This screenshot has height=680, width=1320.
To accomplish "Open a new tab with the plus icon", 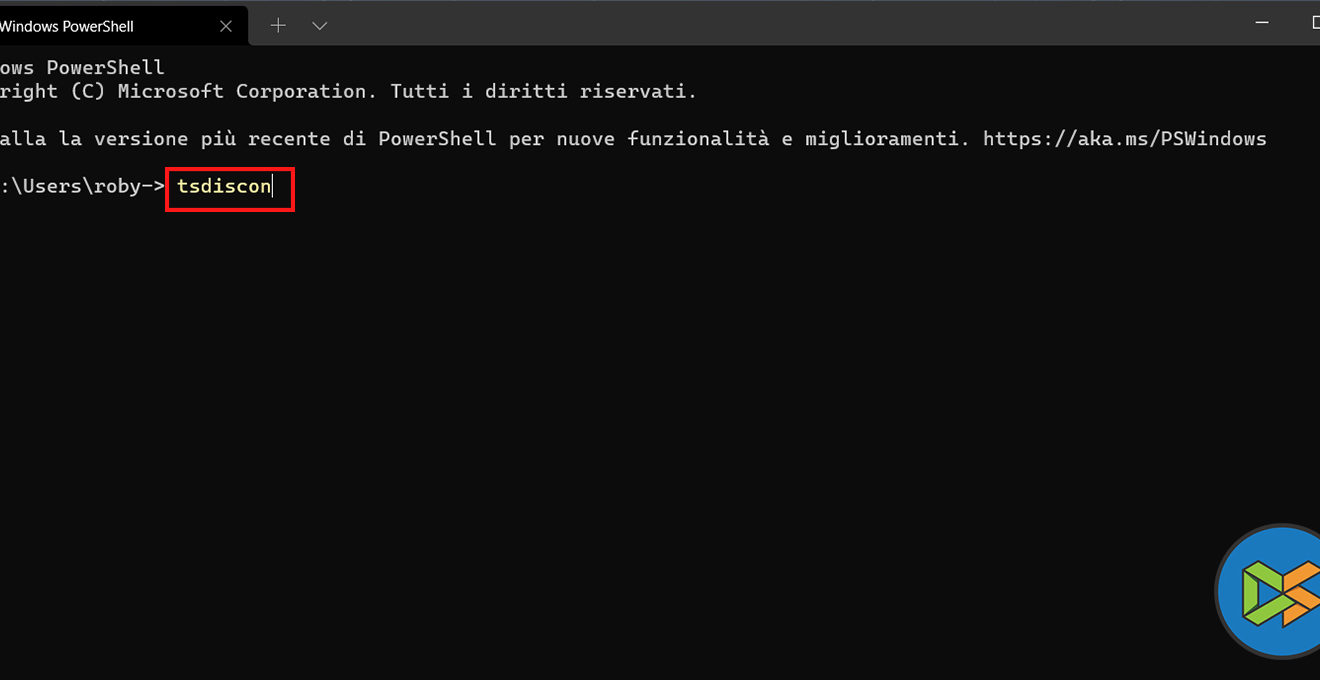I will [x=278, y=26].
